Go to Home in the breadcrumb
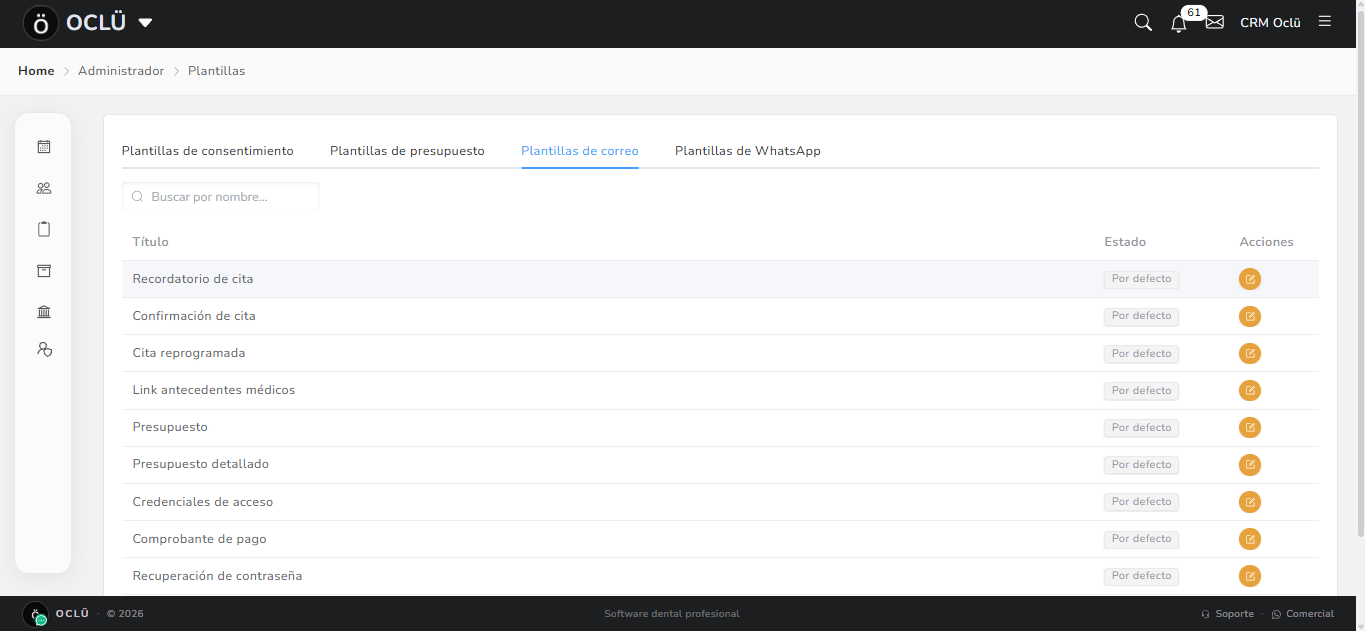 tap(36, 71)
